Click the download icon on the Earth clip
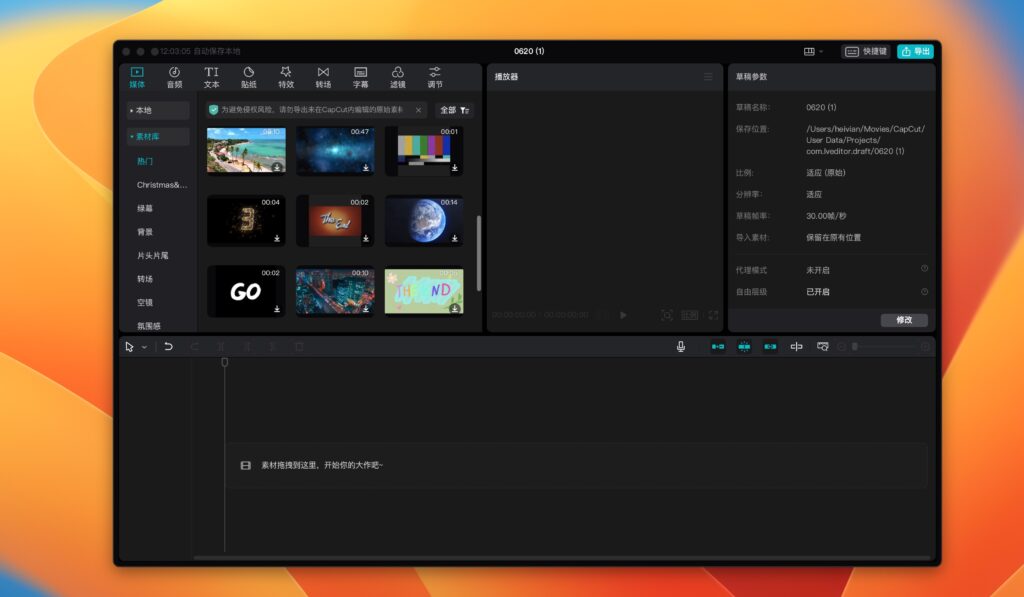1024x597 pixels. coord(456,238)
